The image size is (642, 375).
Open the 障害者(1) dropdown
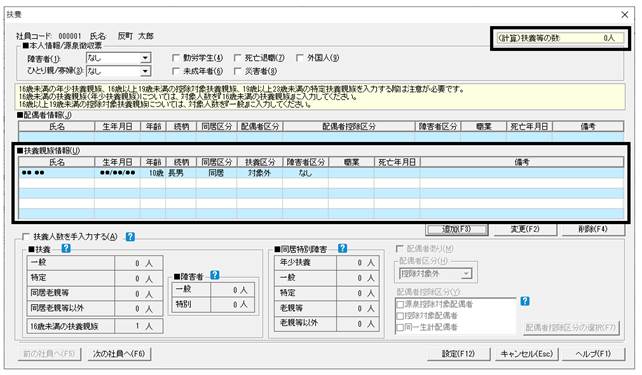pyautogui.click(x=145, y=58)
